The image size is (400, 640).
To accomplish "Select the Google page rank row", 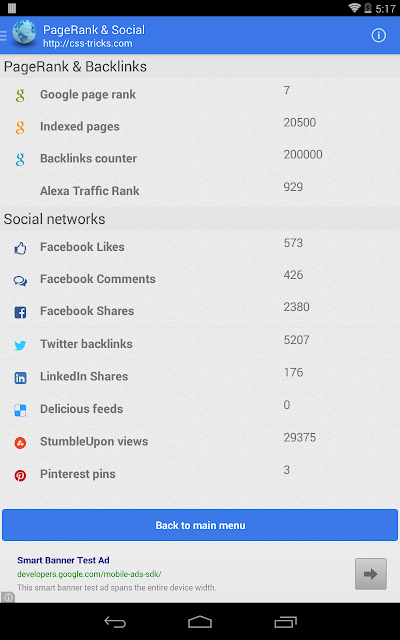I will tap(200, 94).
